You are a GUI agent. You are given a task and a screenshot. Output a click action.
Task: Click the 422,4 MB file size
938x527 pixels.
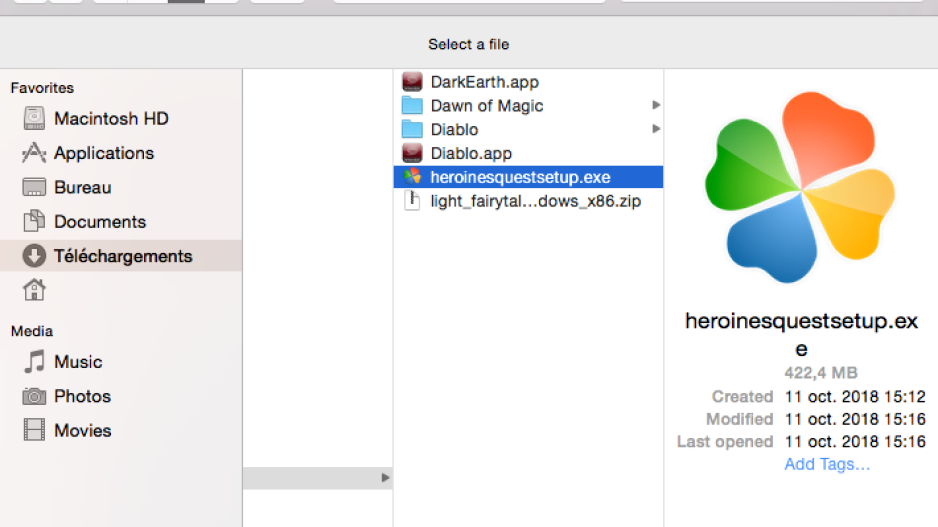[821, 373]
